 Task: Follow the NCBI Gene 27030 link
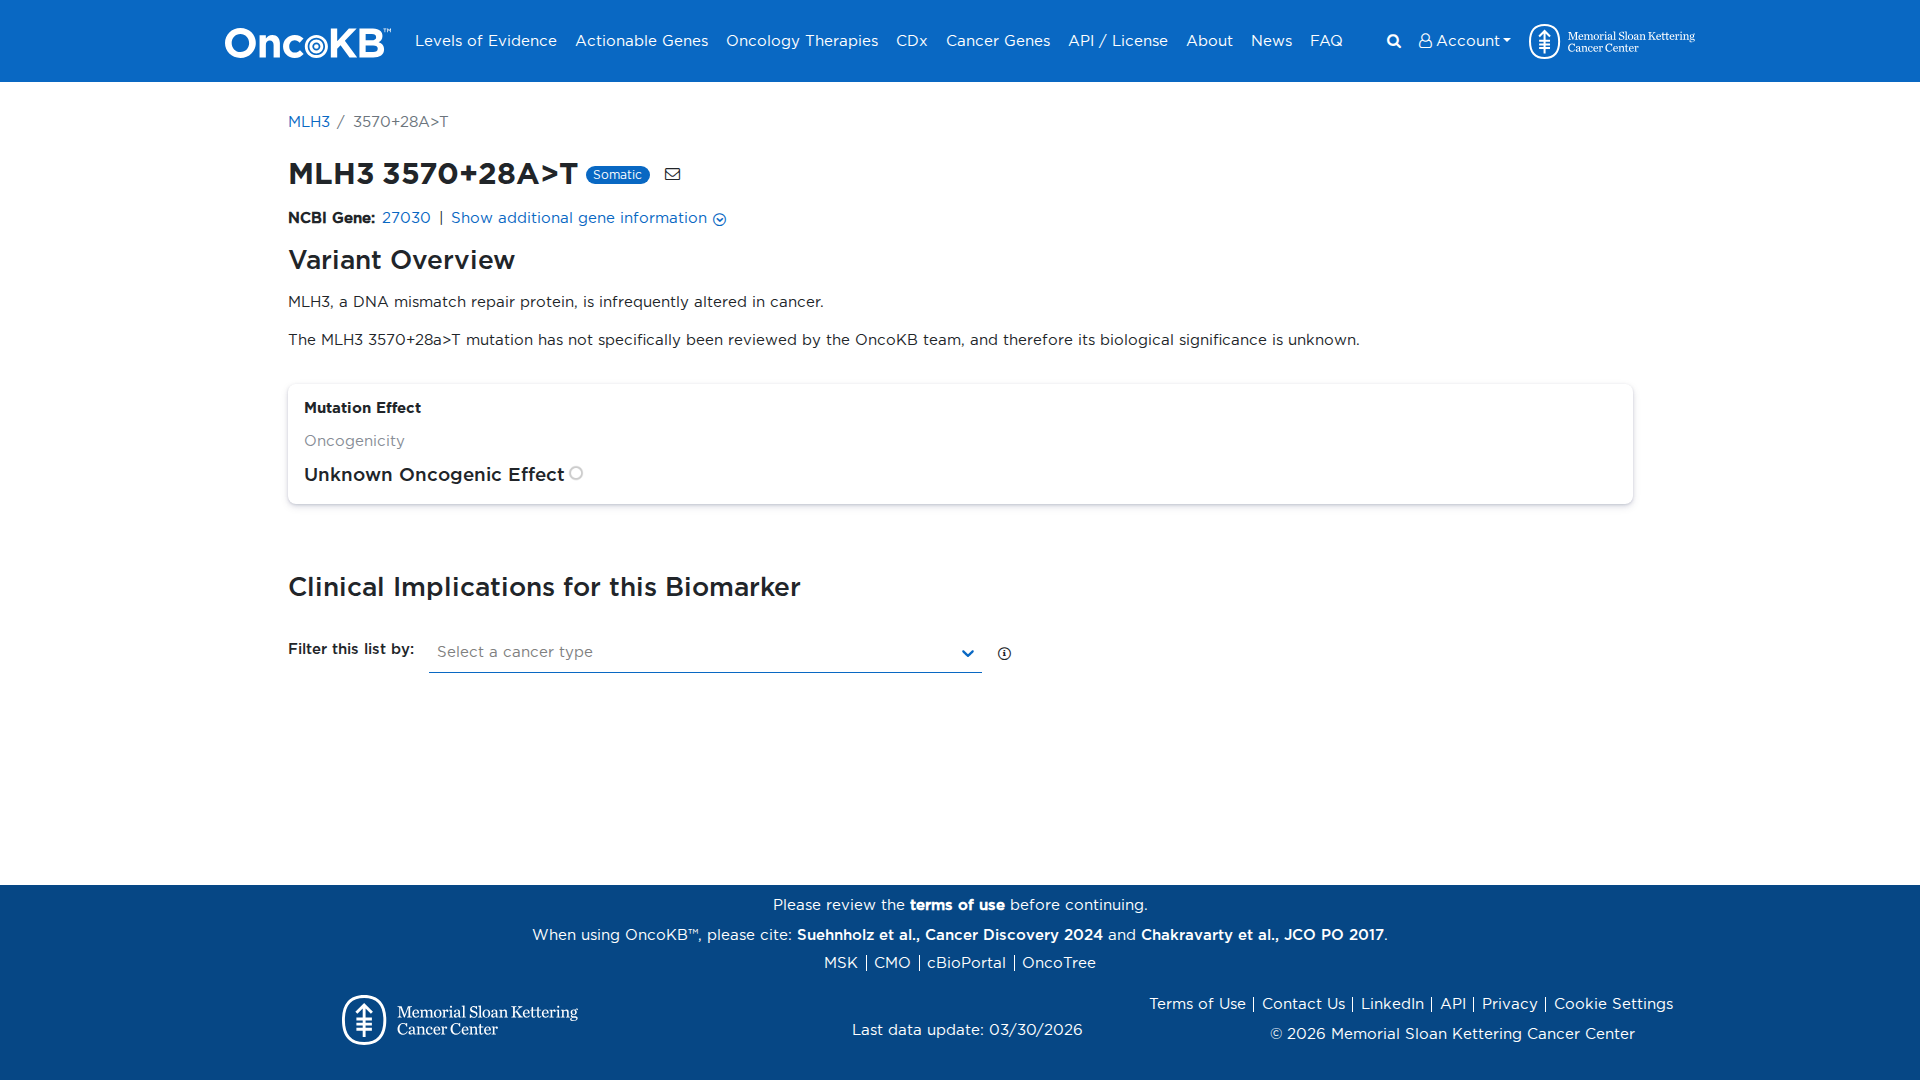[406, 218]
